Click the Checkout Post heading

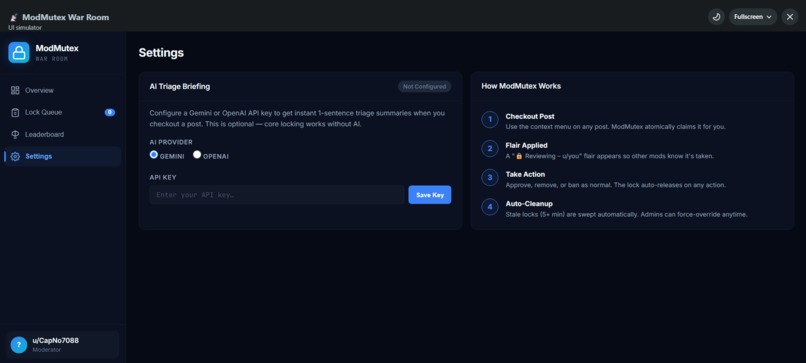[x=530, y=116]
